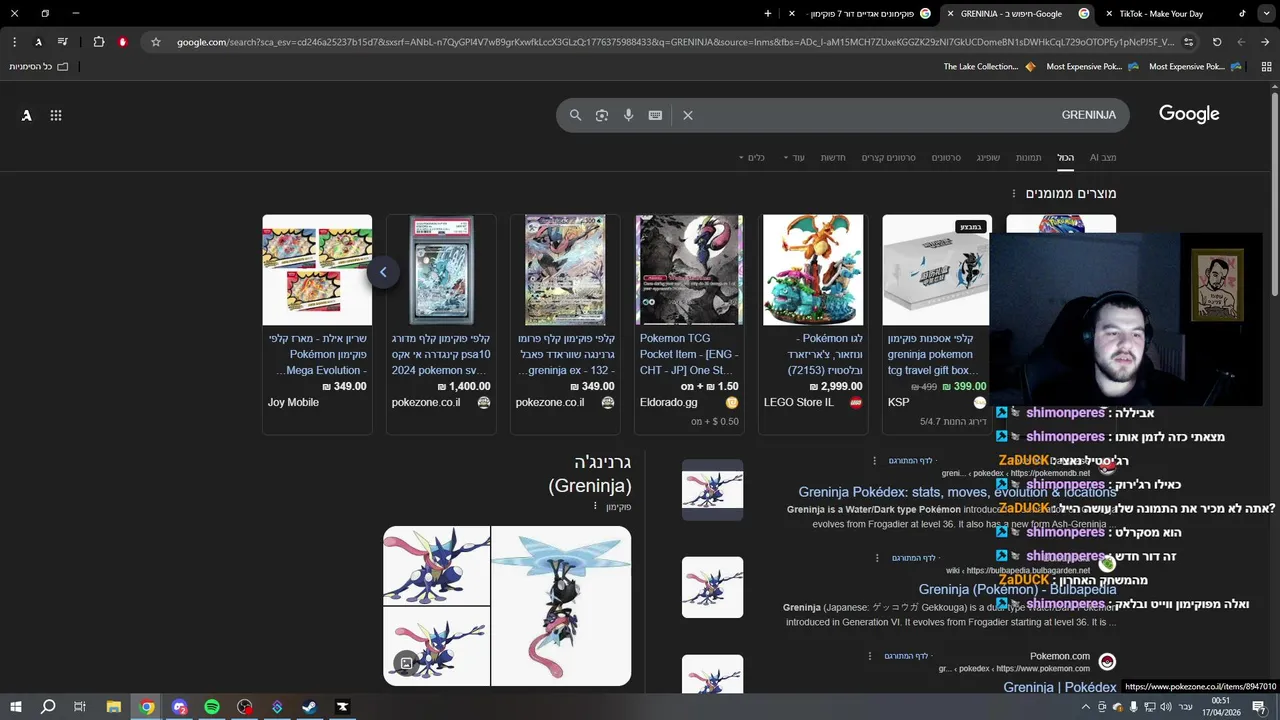Select the AI mode search tab
Screen dimensions: 1280x720
pyautogui.click(x=1103, y=158)
